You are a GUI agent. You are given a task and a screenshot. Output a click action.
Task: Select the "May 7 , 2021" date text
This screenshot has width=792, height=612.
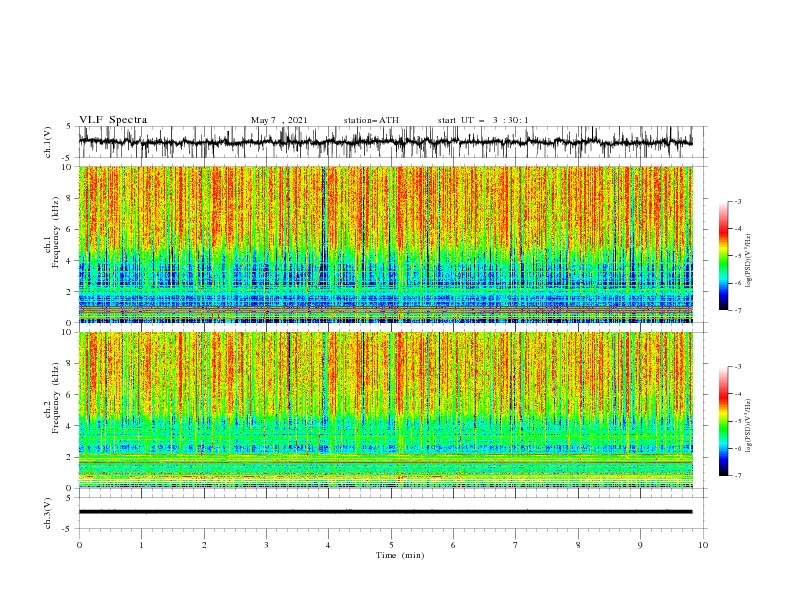(x=279, y=120)
